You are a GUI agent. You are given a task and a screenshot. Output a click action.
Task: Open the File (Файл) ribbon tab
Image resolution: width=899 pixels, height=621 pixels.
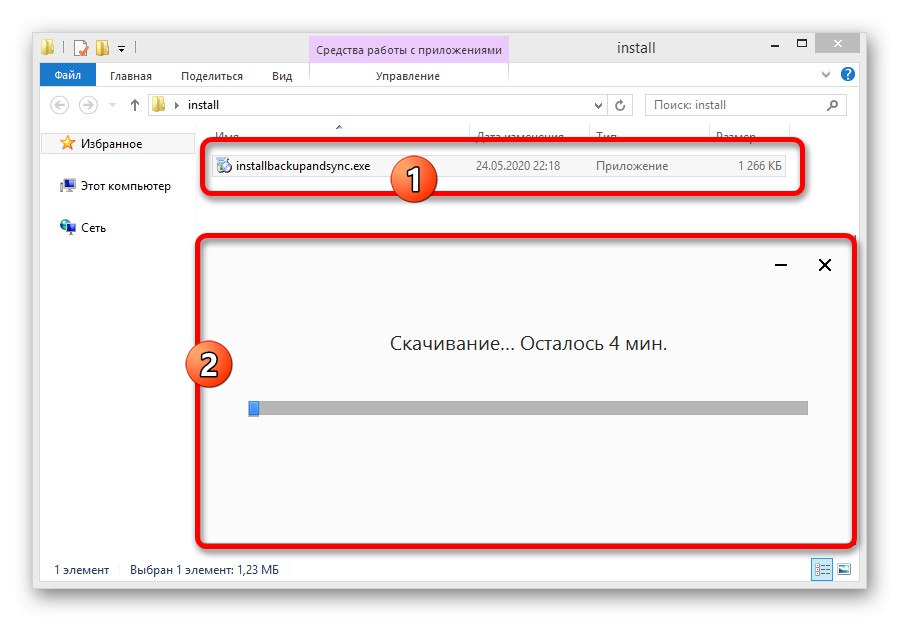coord(68,75)
